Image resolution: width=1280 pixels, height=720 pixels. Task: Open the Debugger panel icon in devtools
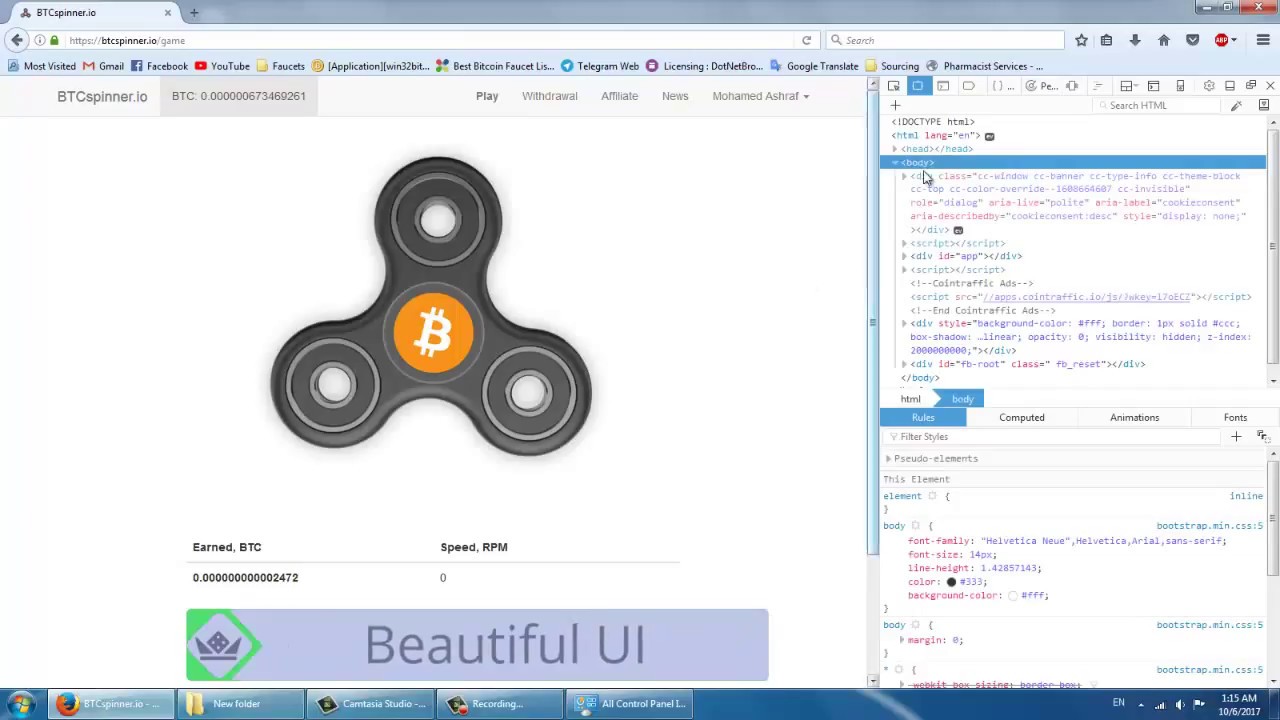coord(969,86)
